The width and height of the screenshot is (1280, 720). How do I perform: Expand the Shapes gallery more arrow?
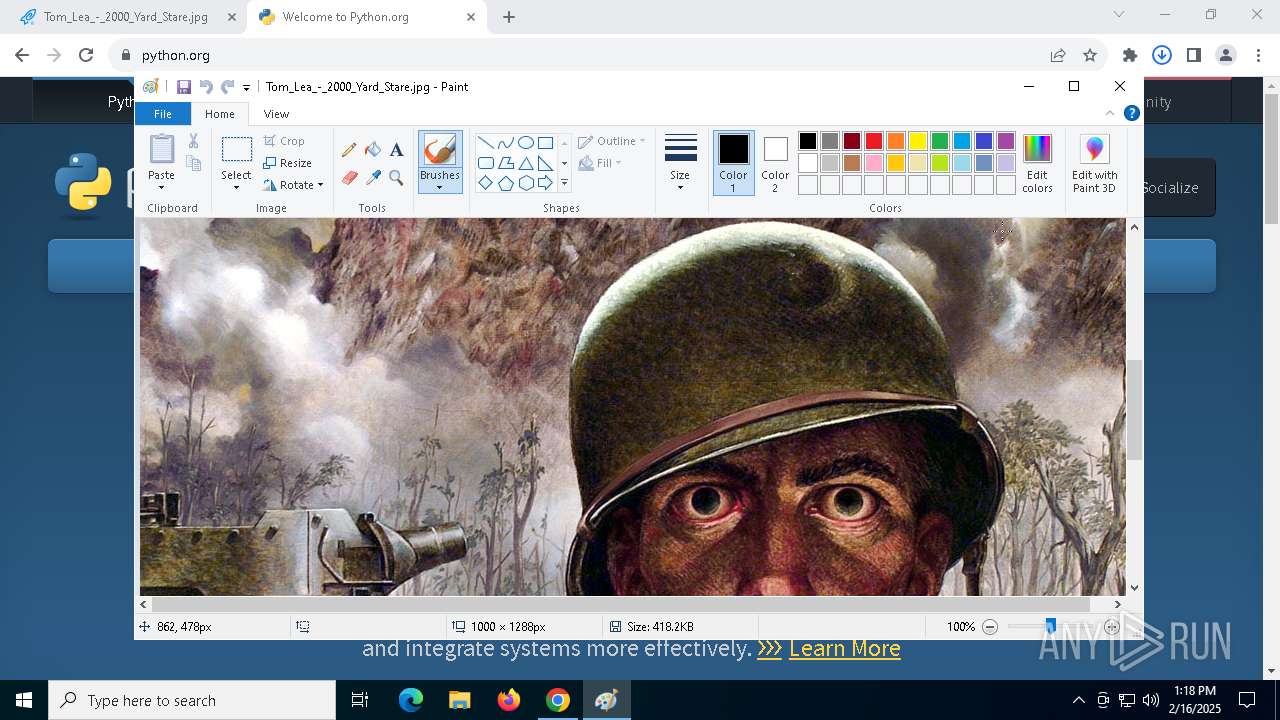(x=564, y=183)
